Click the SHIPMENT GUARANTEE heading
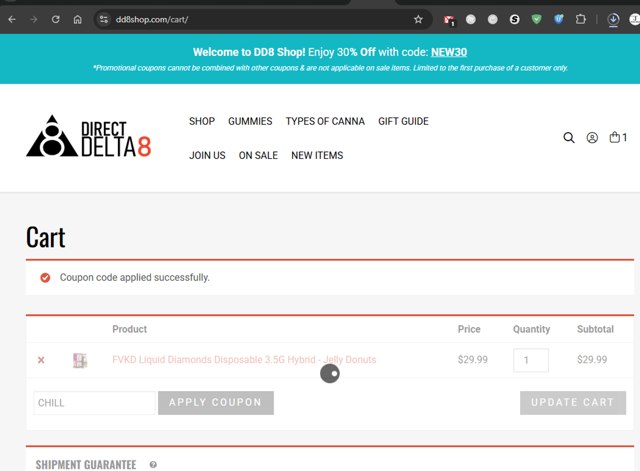This screenshot has width=640, height=471. tap(86, 464)
